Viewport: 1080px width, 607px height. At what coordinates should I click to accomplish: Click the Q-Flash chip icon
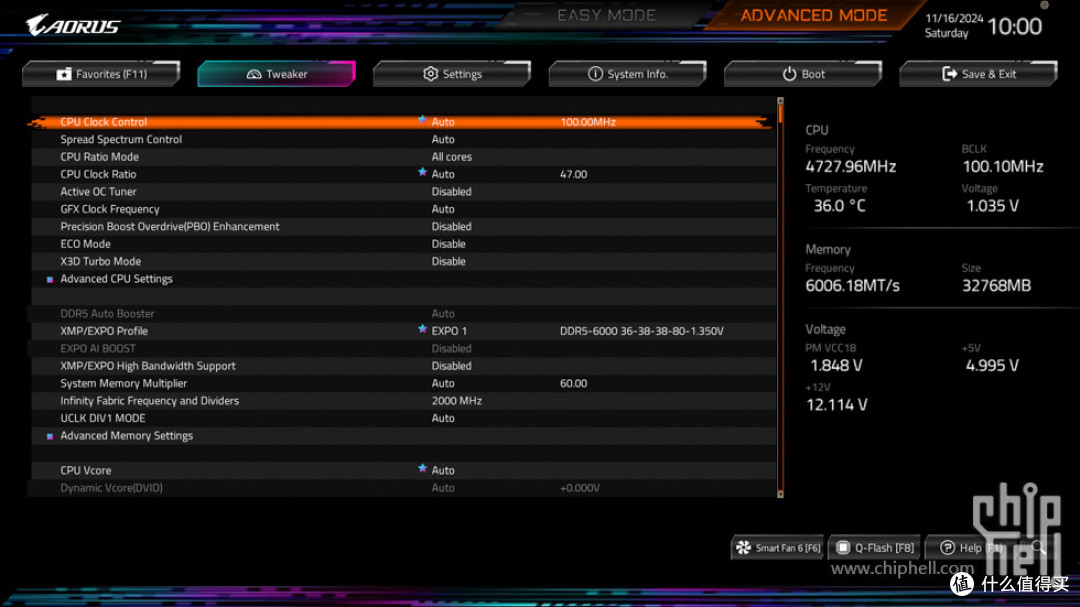pyautogui.click(x=843, y=548)
